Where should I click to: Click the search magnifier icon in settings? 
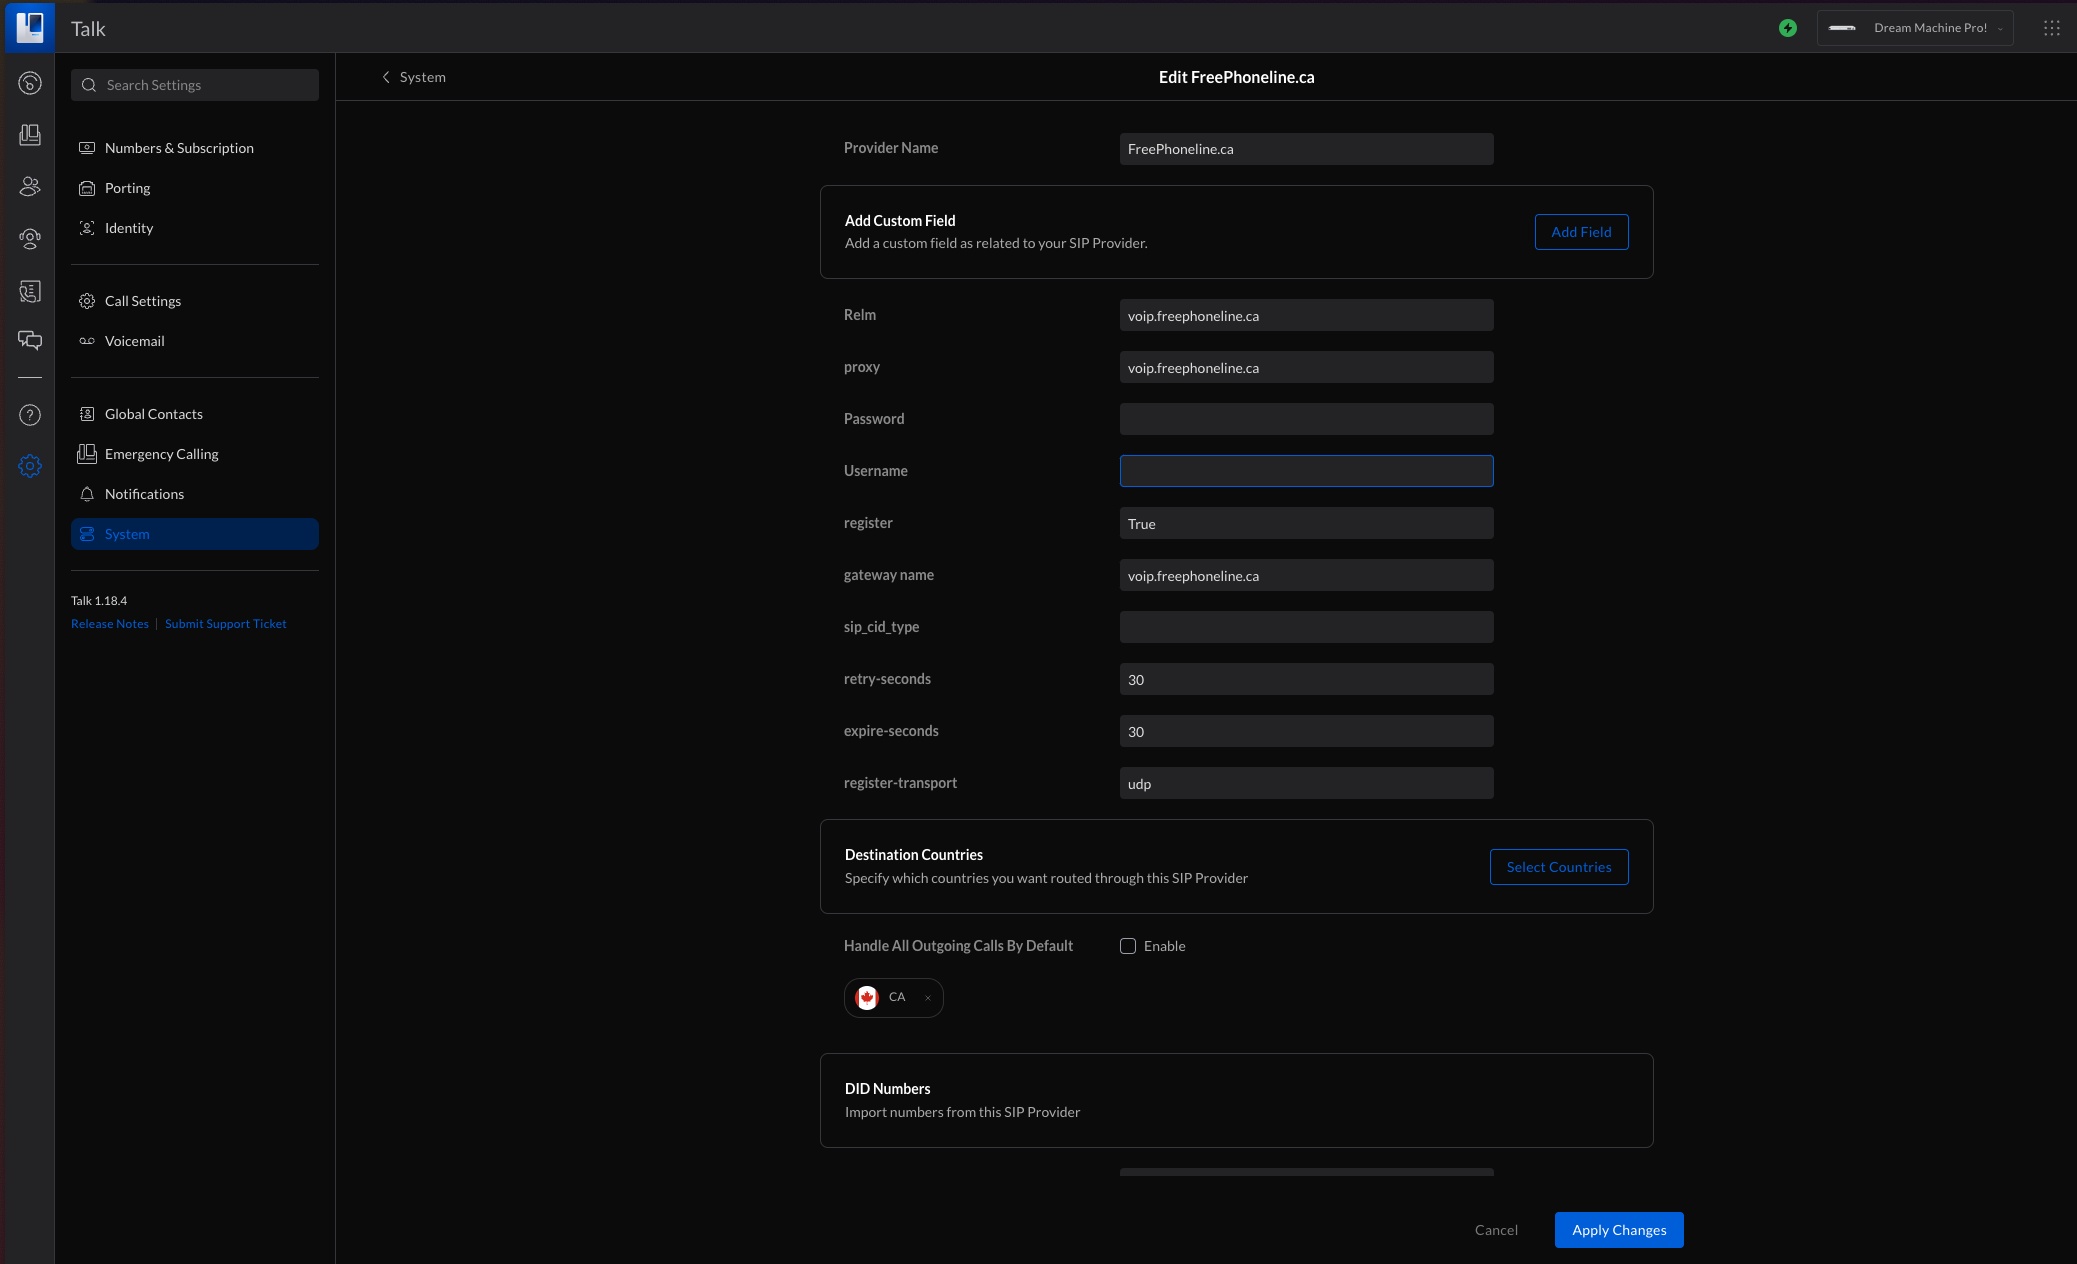(89, 85)
